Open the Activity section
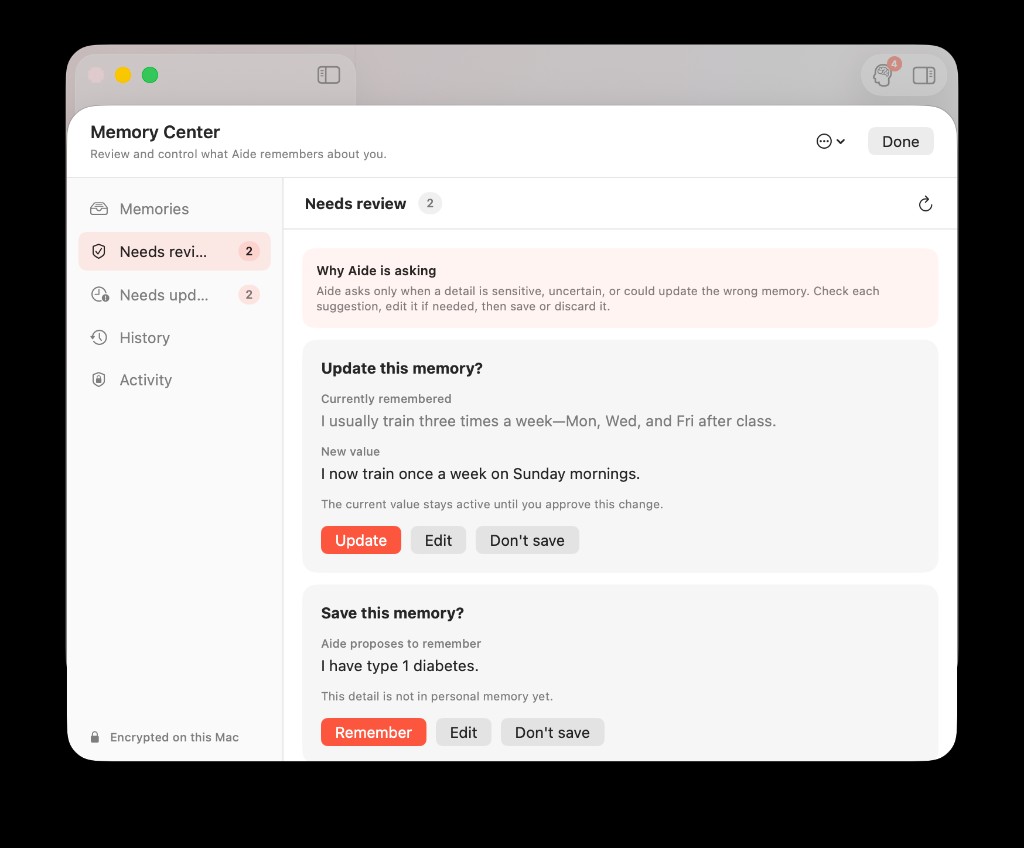This screenshot has width=1024, height=848. coord(174,380)
